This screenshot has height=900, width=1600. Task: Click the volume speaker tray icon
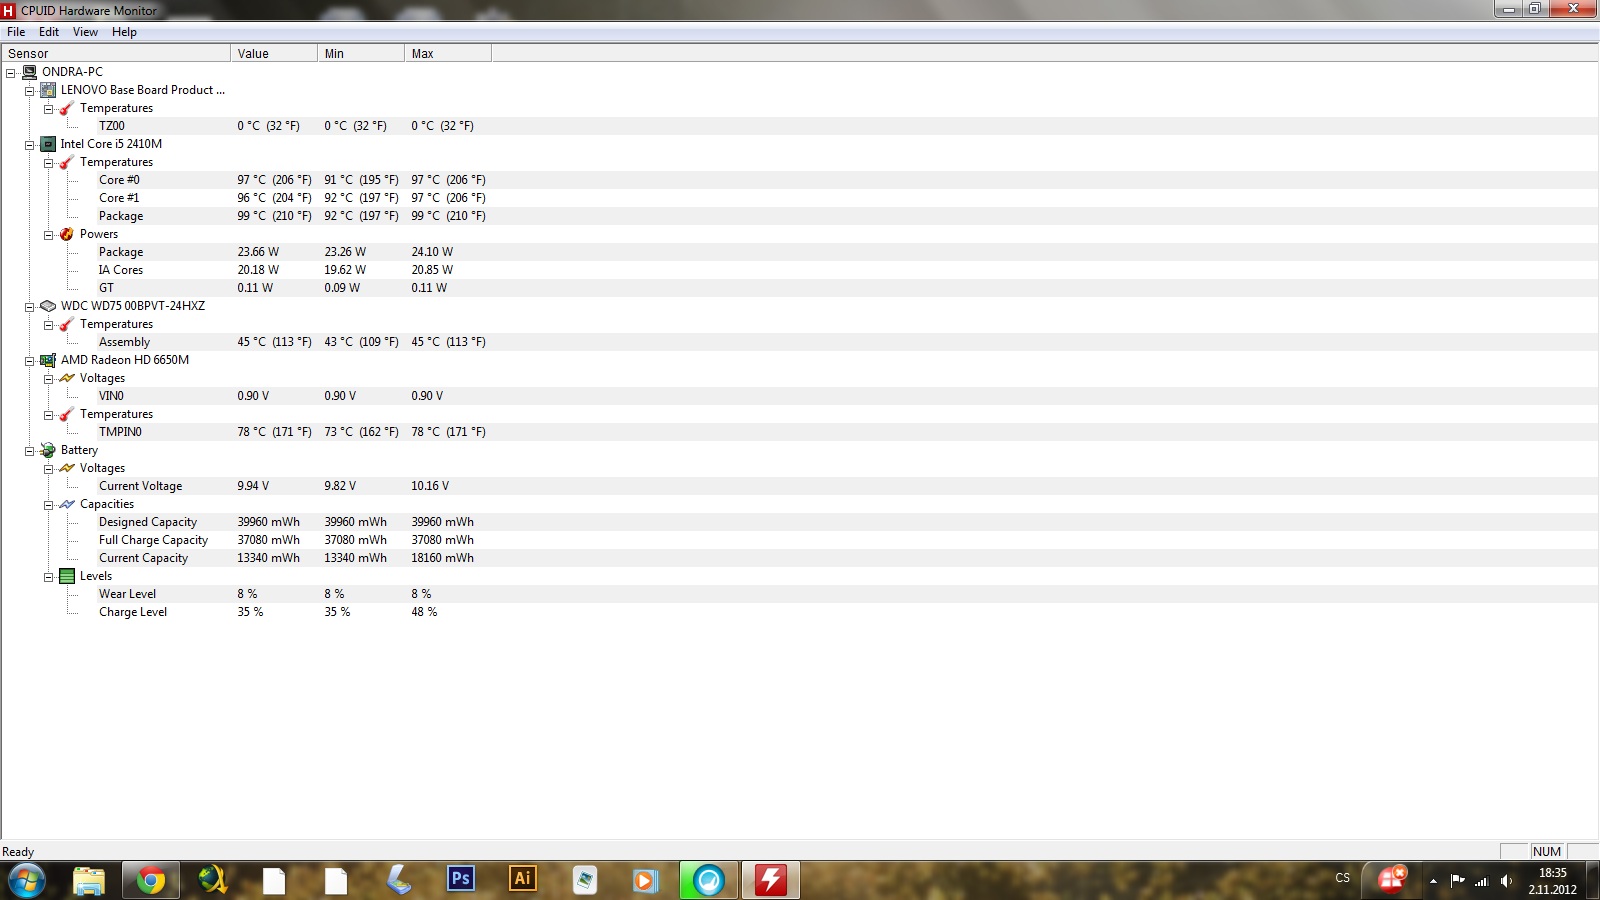[1506, 881]
